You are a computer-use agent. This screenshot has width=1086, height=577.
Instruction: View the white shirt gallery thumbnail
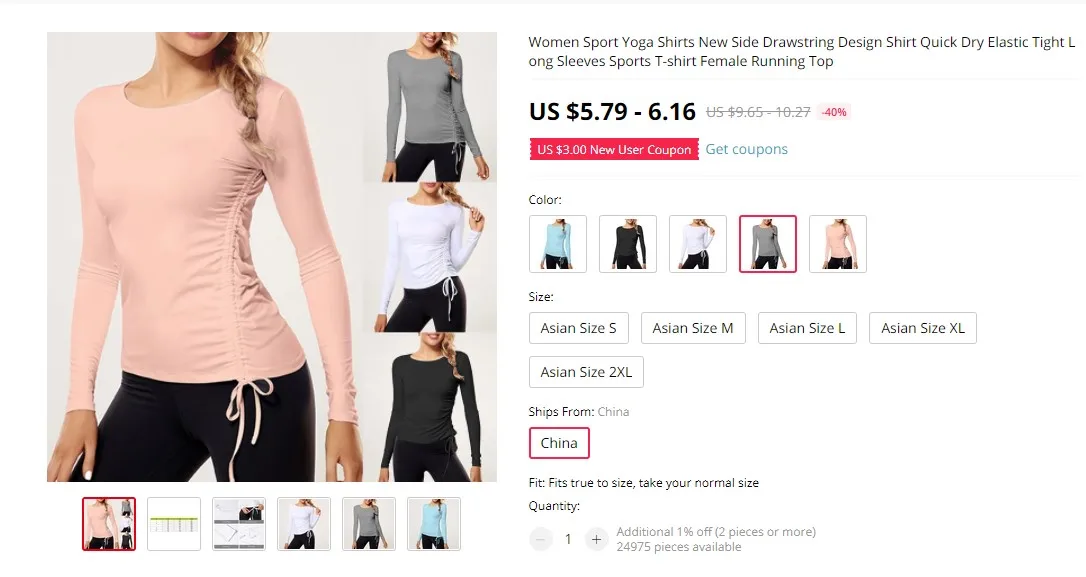tap(304, 524)
